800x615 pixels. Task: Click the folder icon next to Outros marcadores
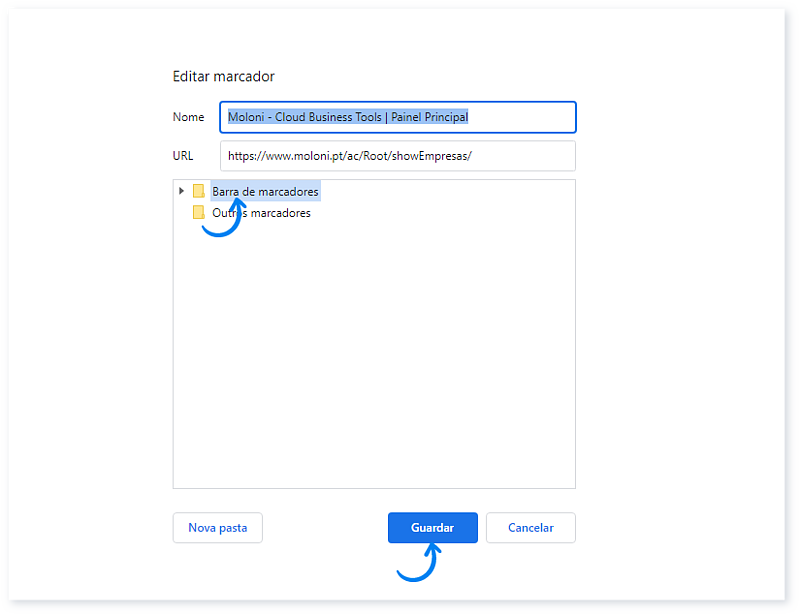pyautogui.click(x=199, y=213)
